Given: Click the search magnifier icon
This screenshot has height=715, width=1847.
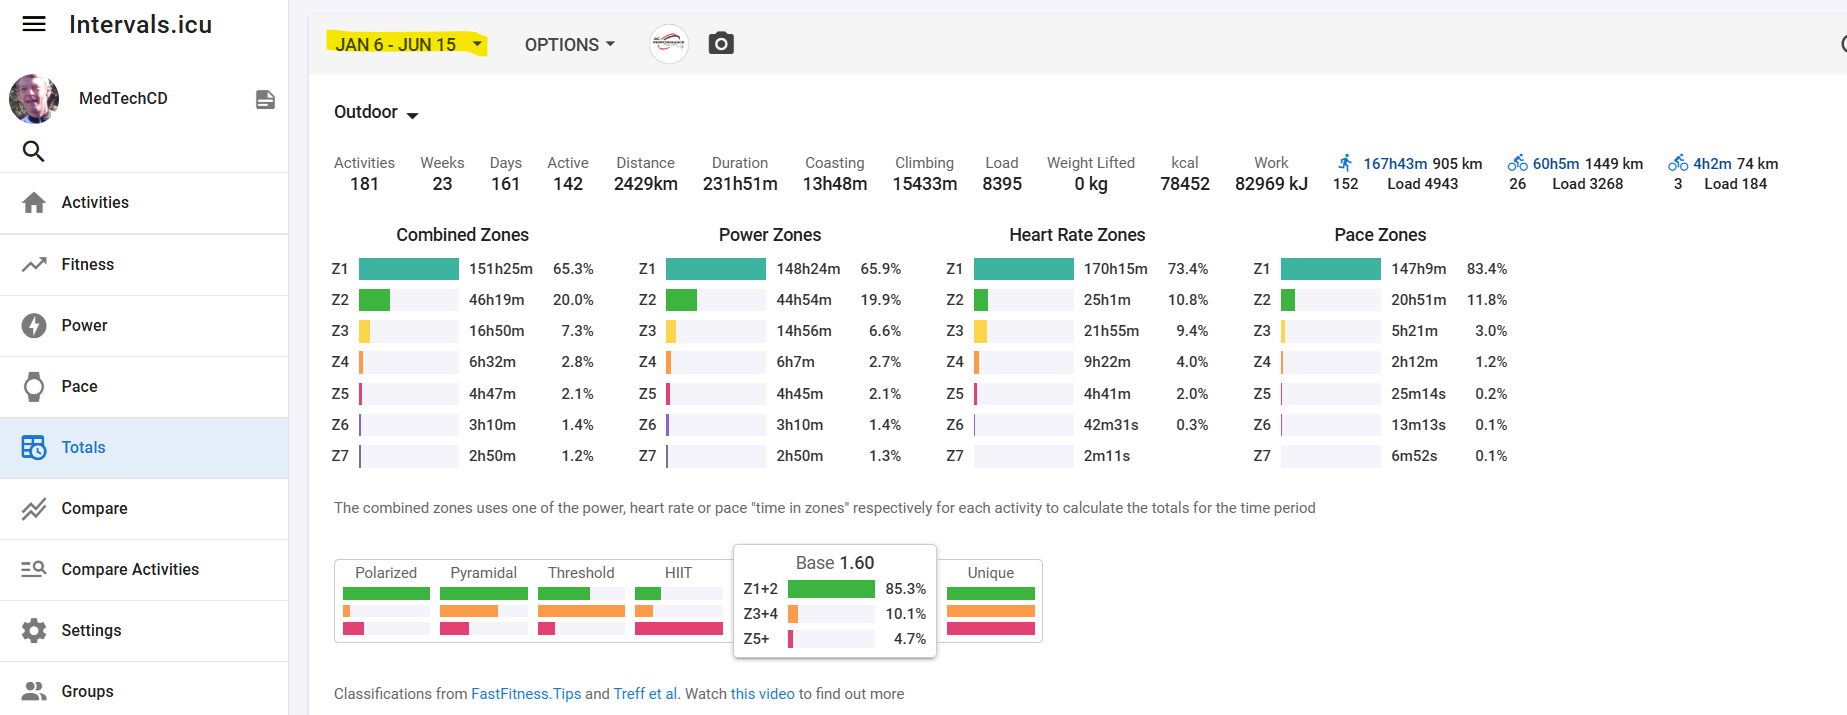Looking at the screenshot, I should (33, 151).
